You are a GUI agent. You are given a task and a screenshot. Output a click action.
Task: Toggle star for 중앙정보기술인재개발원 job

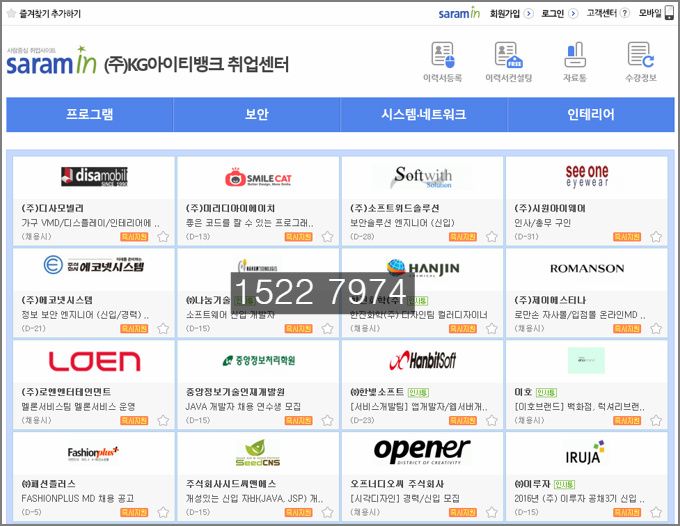coord(327,421)
